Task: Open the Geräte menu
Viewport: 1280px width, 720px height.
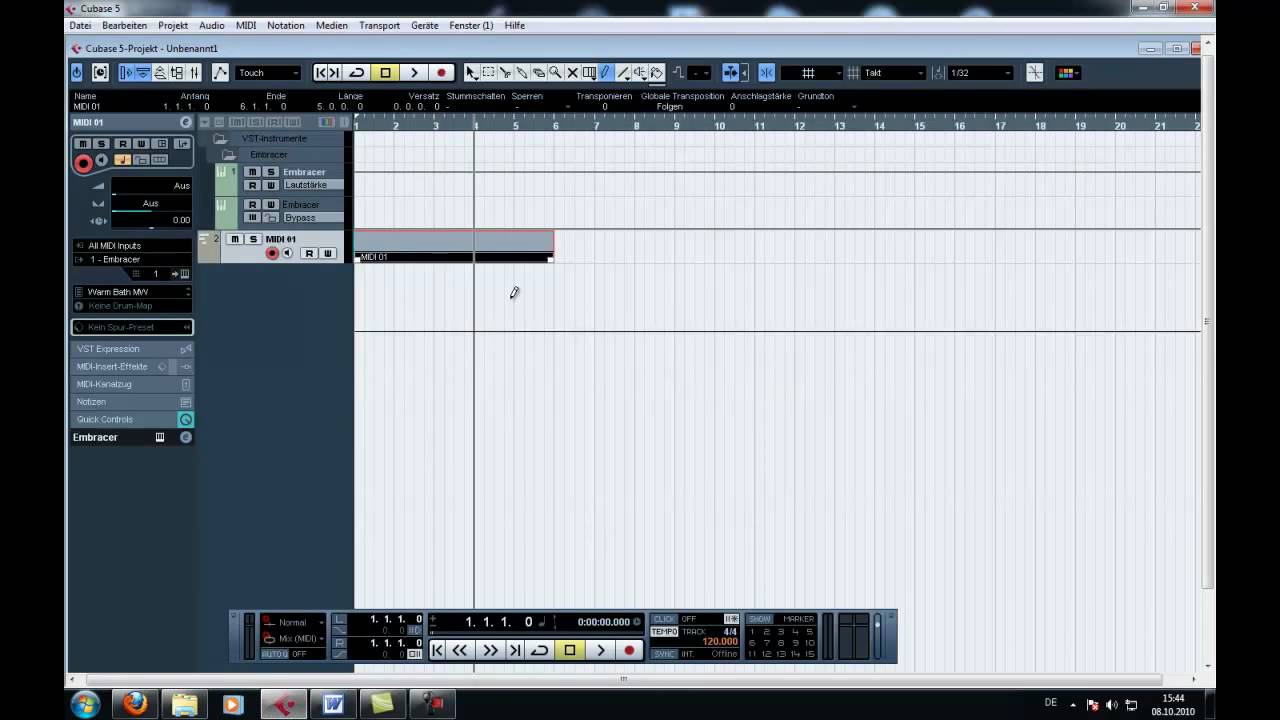Action: (x=425, y=25)
